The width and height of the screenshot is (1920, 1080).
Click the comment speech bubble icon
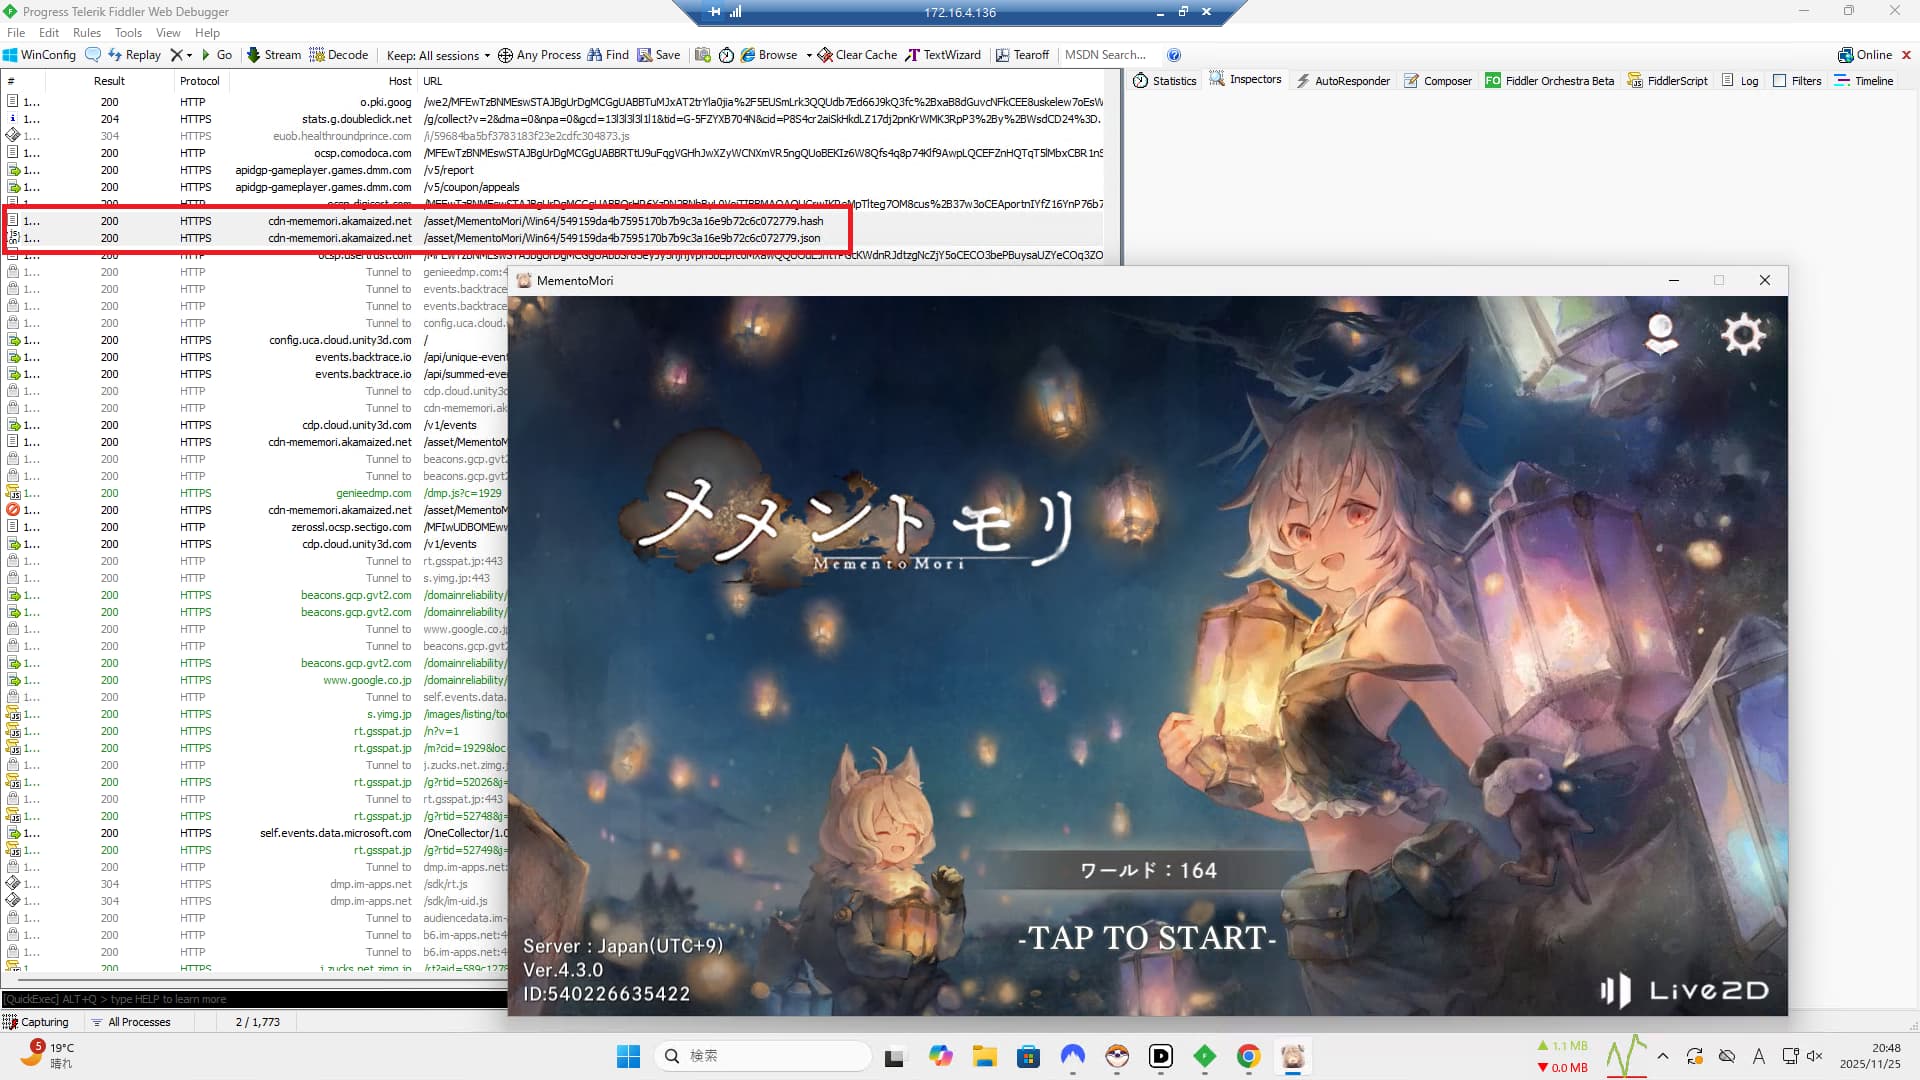point(93,55)
